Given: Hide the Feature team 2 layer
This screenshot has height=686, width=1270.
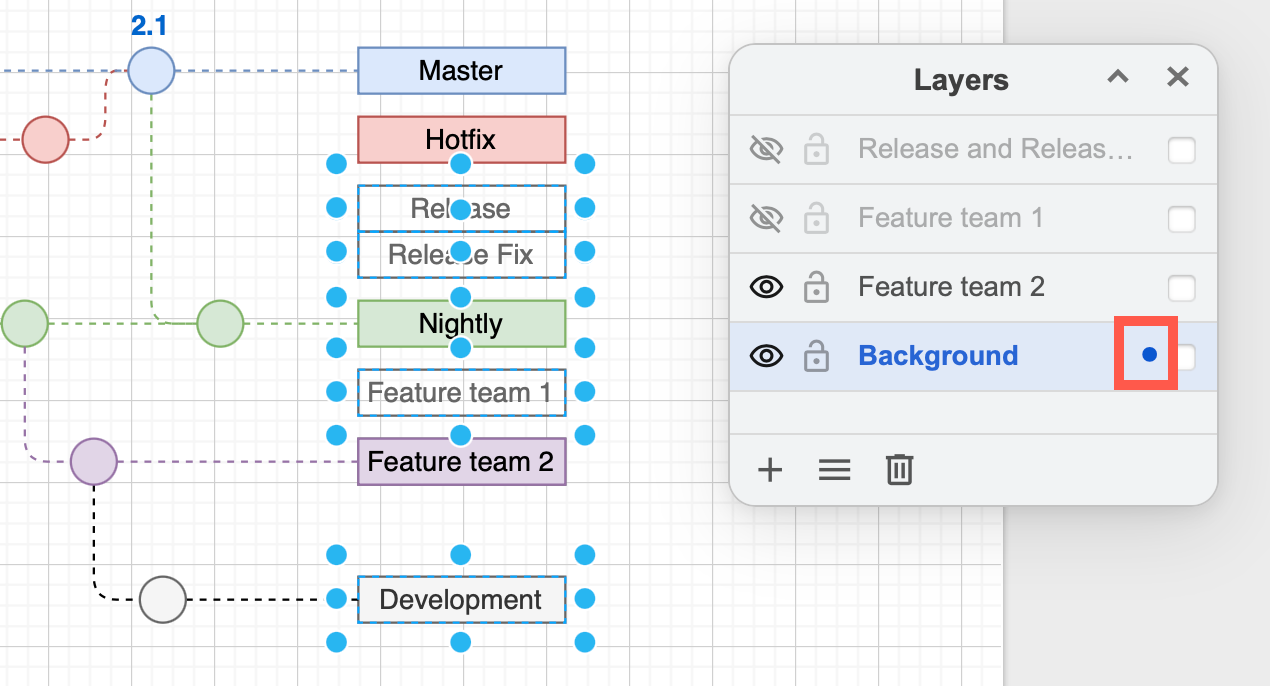Looking at the screenshot, I should (765, 287).
